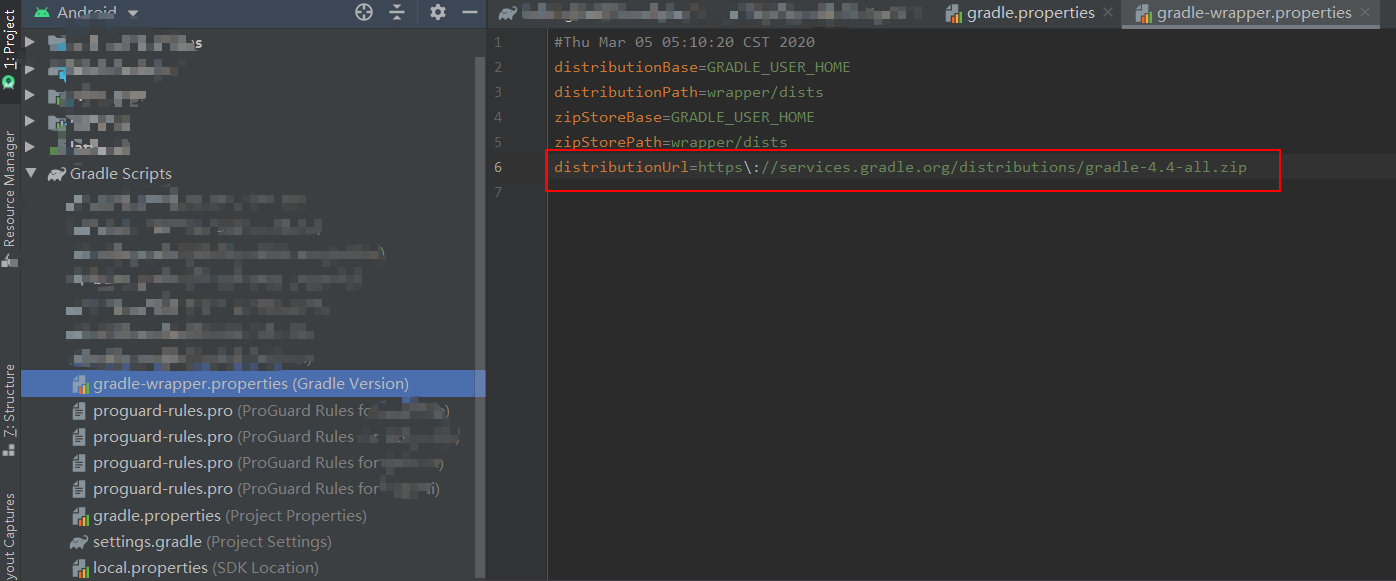Click line number 6 in gutter

[499, 167]
